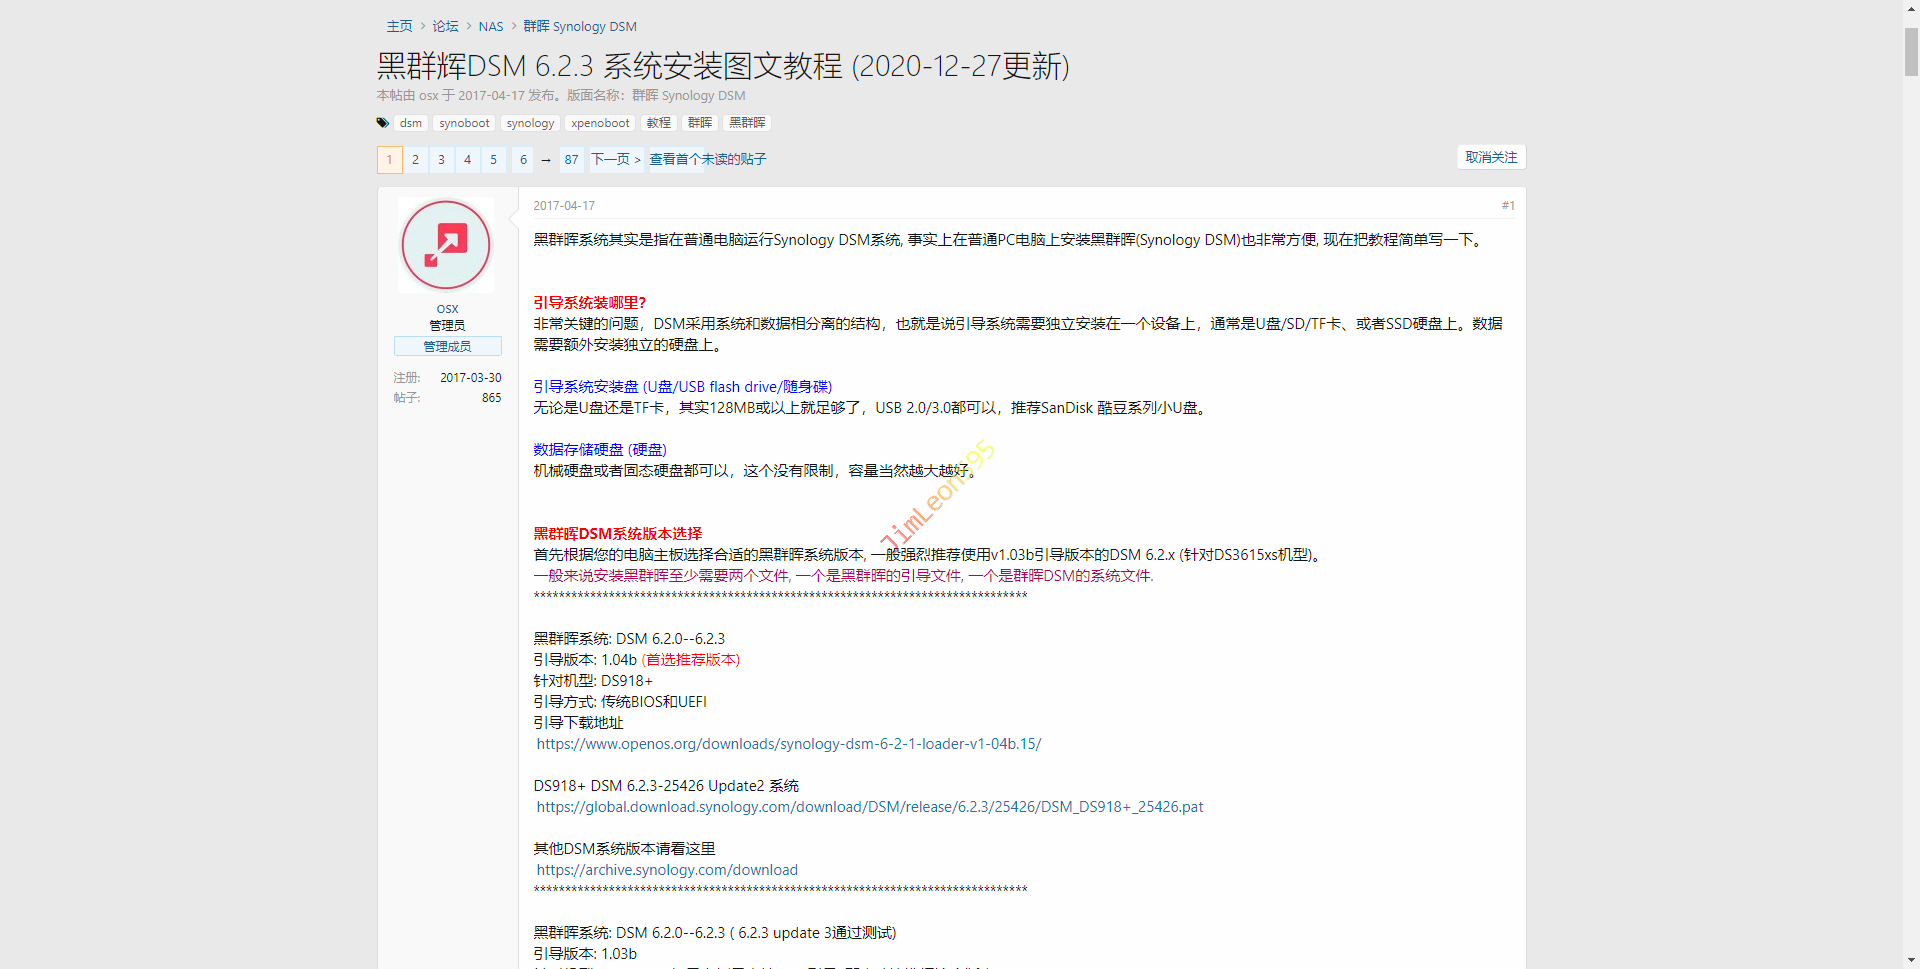Click the vertical scrollbar thumb
The width and height of the screenshot is (1920, 969).
tap(1911, 50)
